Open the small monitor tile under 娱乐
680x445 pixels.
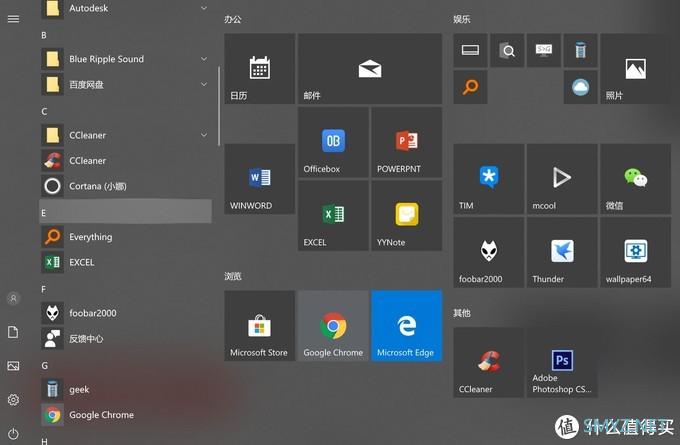point(544,50)
